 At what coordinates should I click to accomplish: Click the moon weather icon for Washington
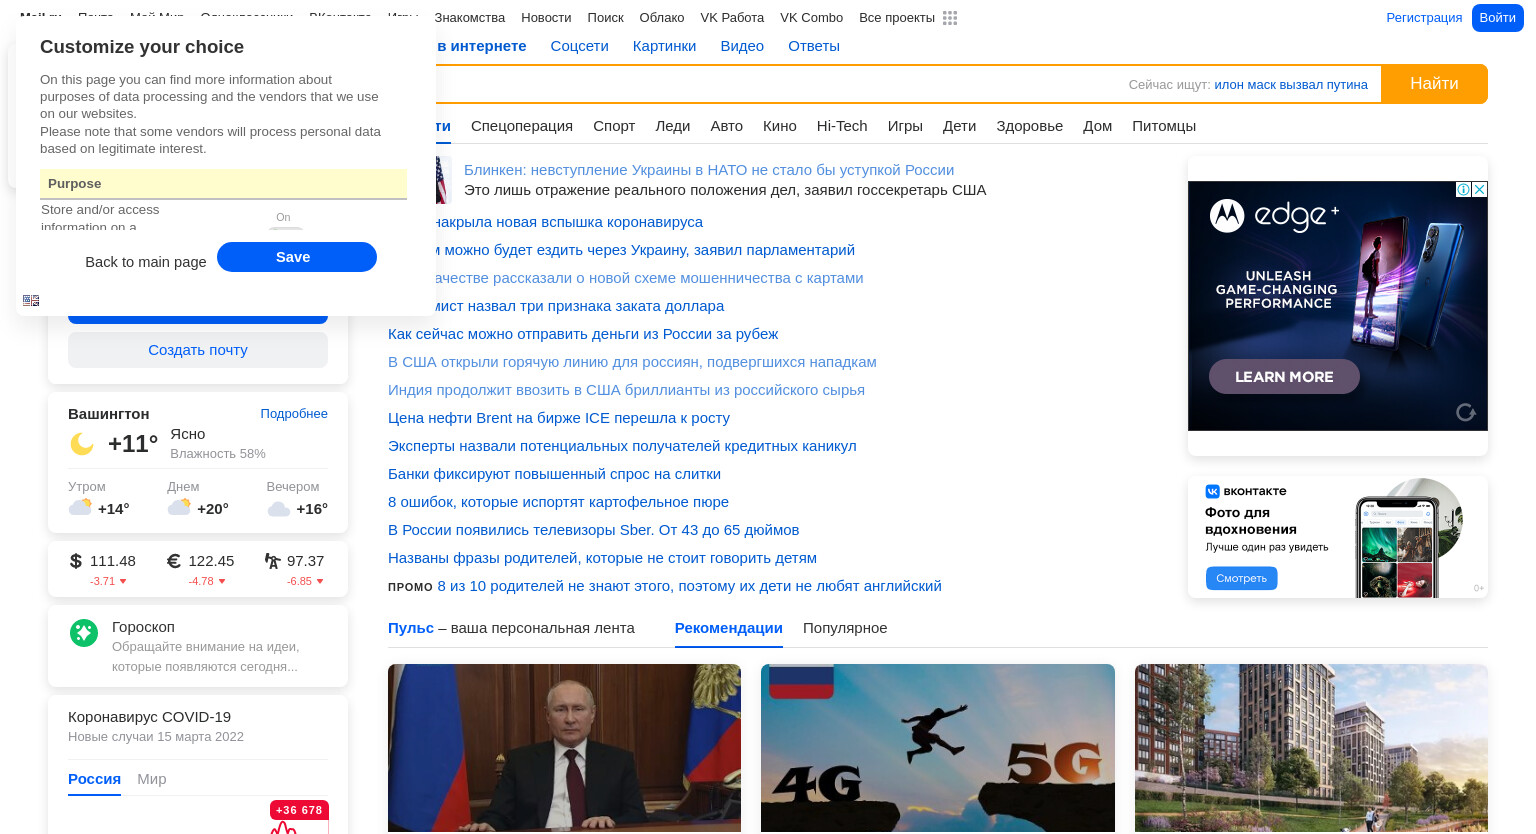pyautogui.click(x=82, y=443)
